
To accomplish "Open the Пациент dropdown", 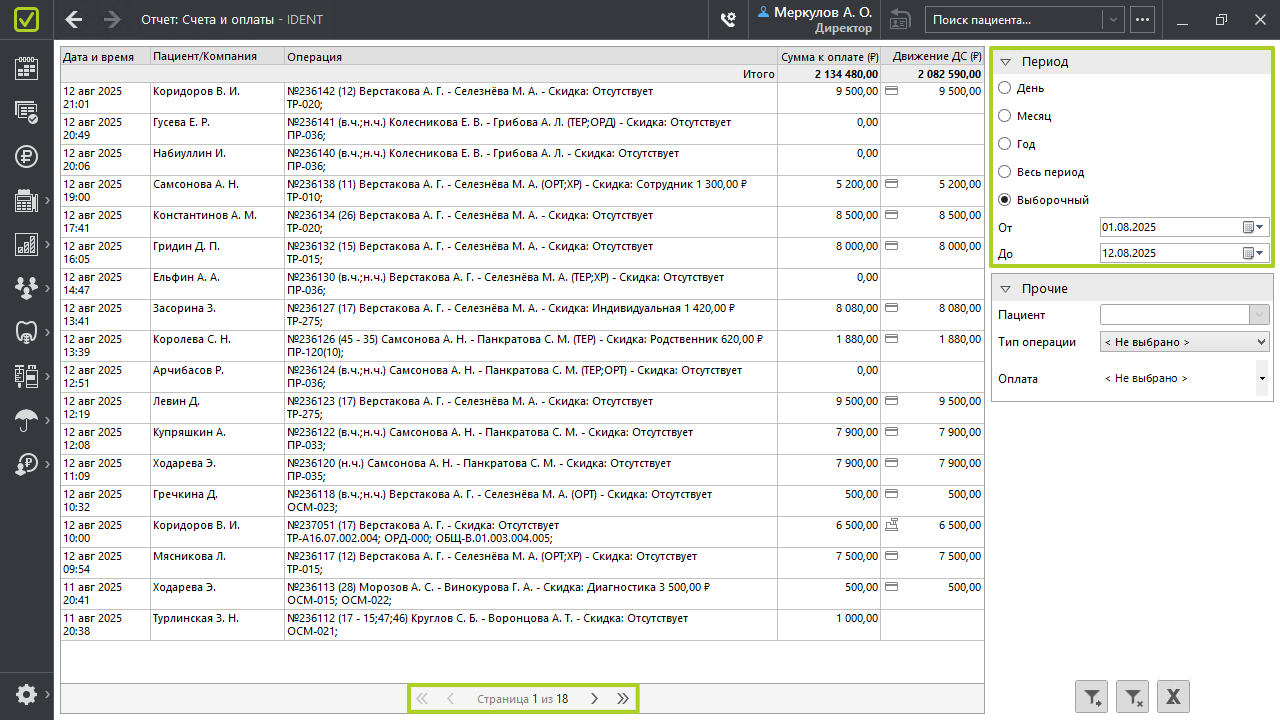I will tap(1259, 315).
